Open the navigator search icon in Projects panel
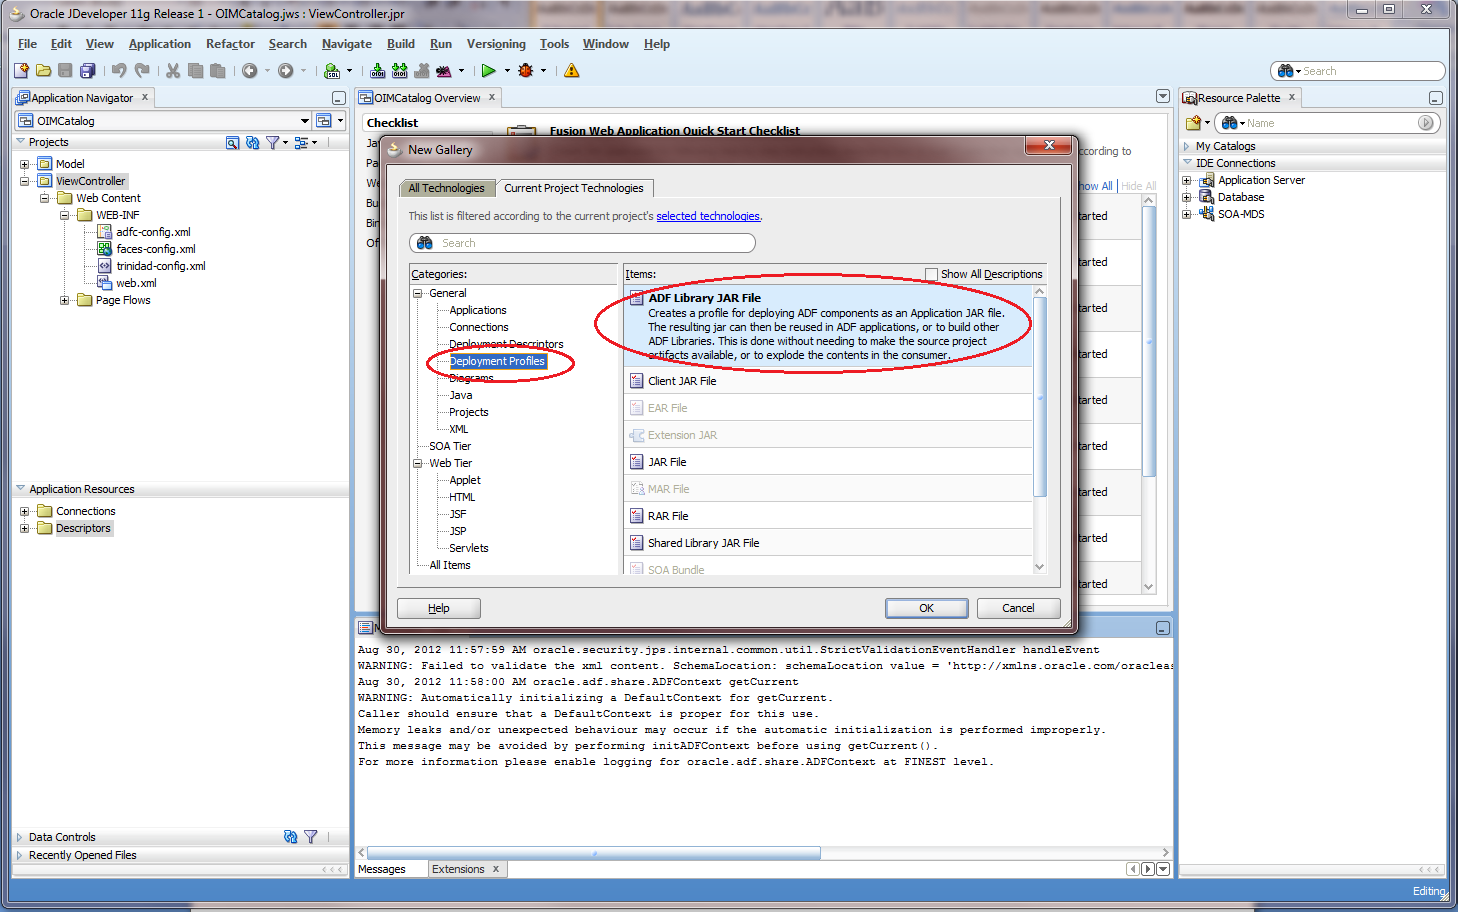This screenshot has height=912, width=1458. [232, 142]
